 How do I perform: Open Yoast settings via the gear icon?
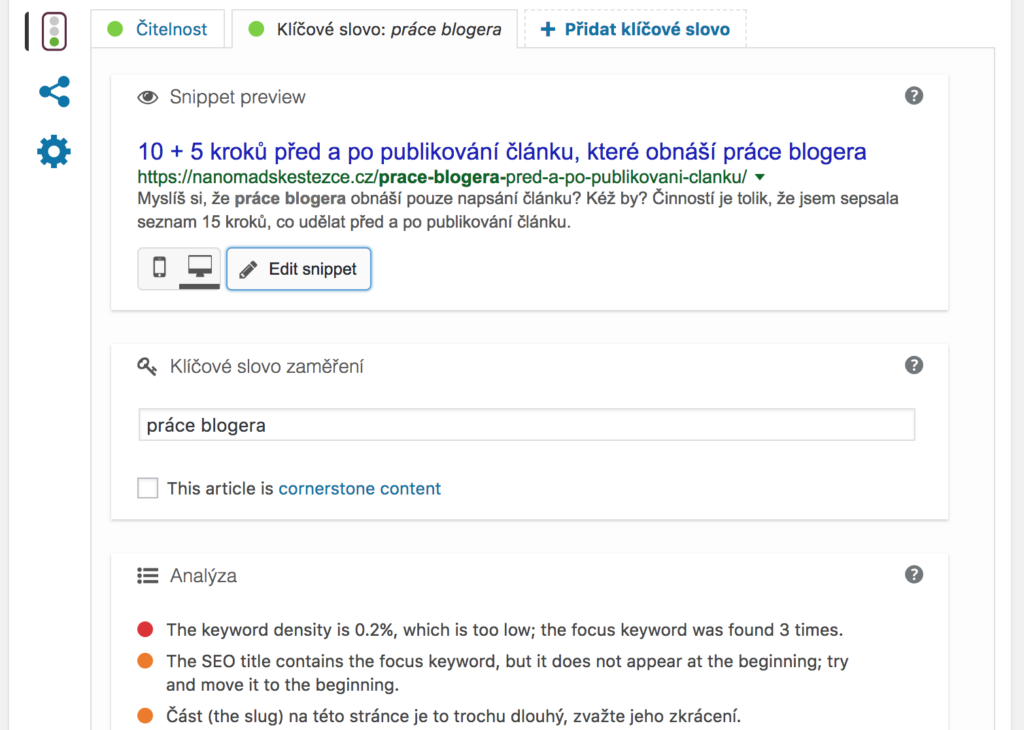coord(52,151)
